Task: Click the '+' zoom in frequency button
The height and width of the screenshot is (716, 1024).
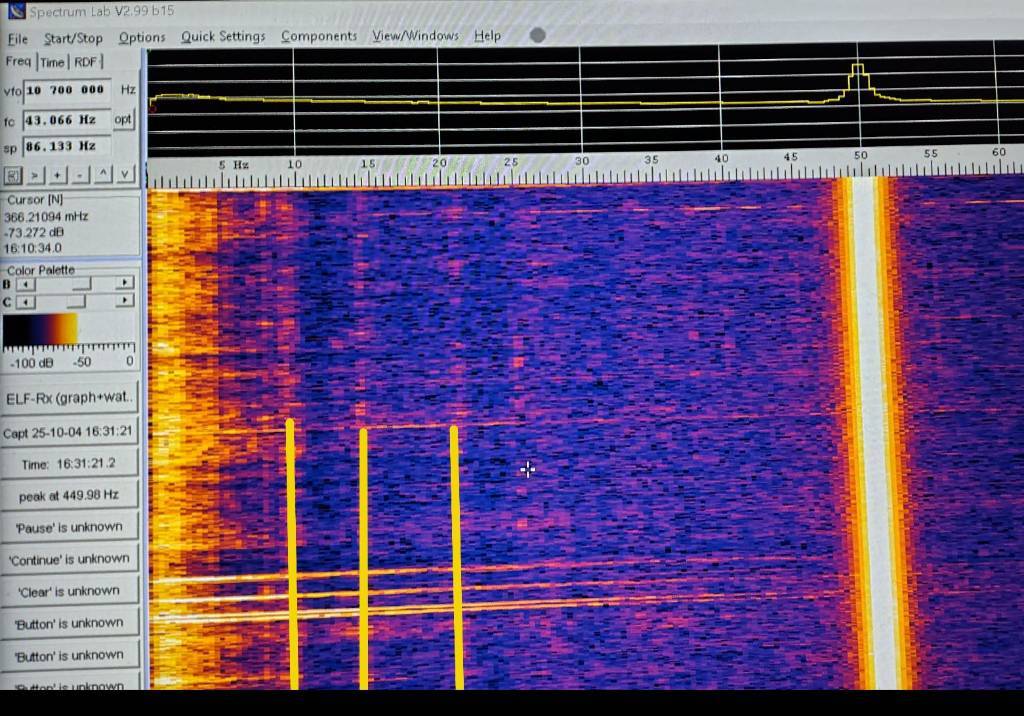Action: click(x=57, y=175)
